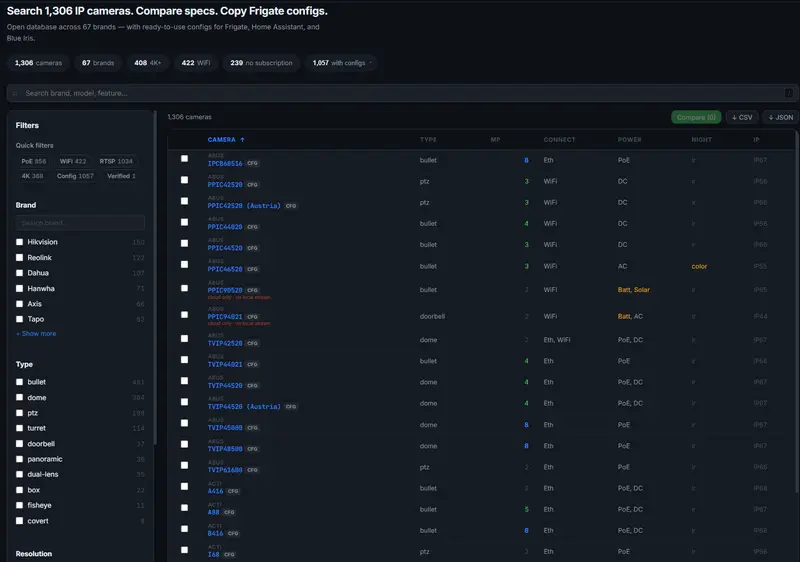The image size is (800, 562).
Task: Tick the Hikvision brand checkbox
Action: [19, 242]
